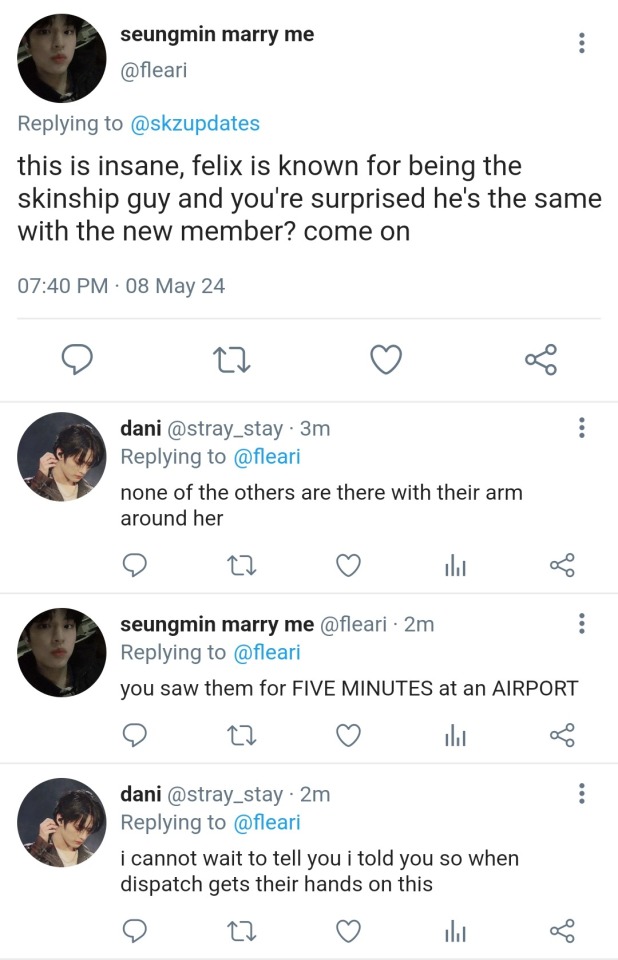View analytics for dani's "arm around her" reply
618x960 pixels.
455,567
